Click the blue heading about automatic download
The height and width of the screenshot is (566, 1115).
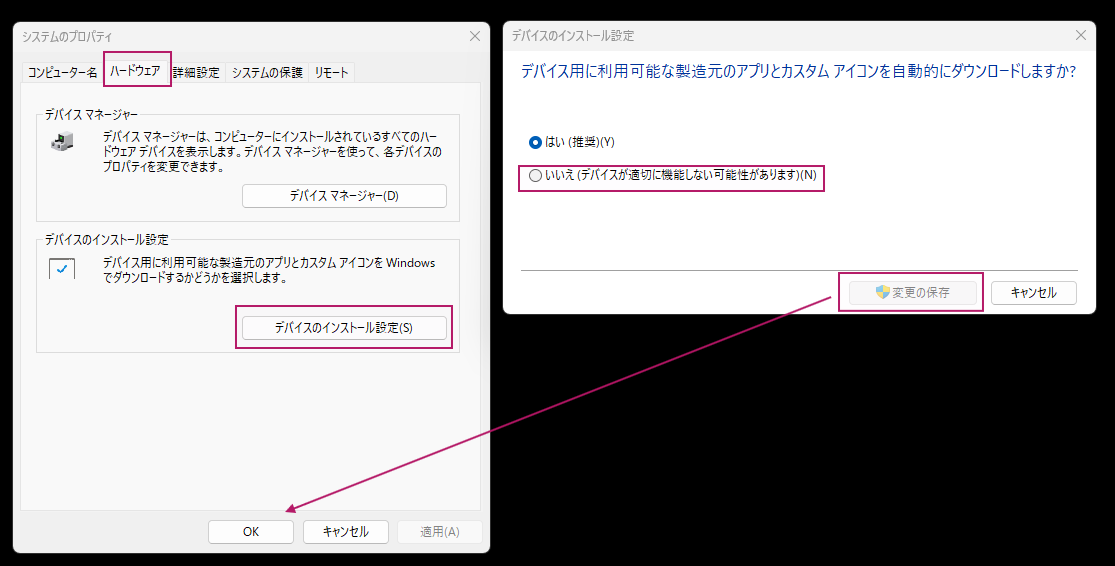click(x=798, y=72)
